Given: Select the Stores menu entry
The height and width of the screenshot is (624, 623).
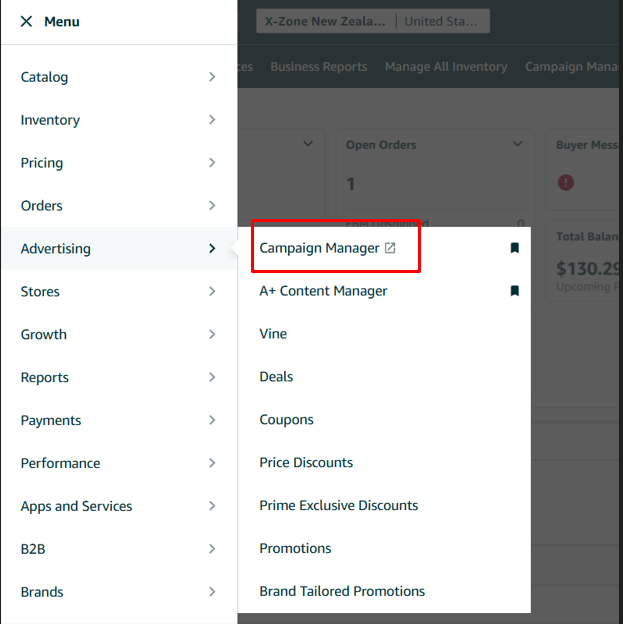Looking at the screenshot, I should [x=40, y=292].
